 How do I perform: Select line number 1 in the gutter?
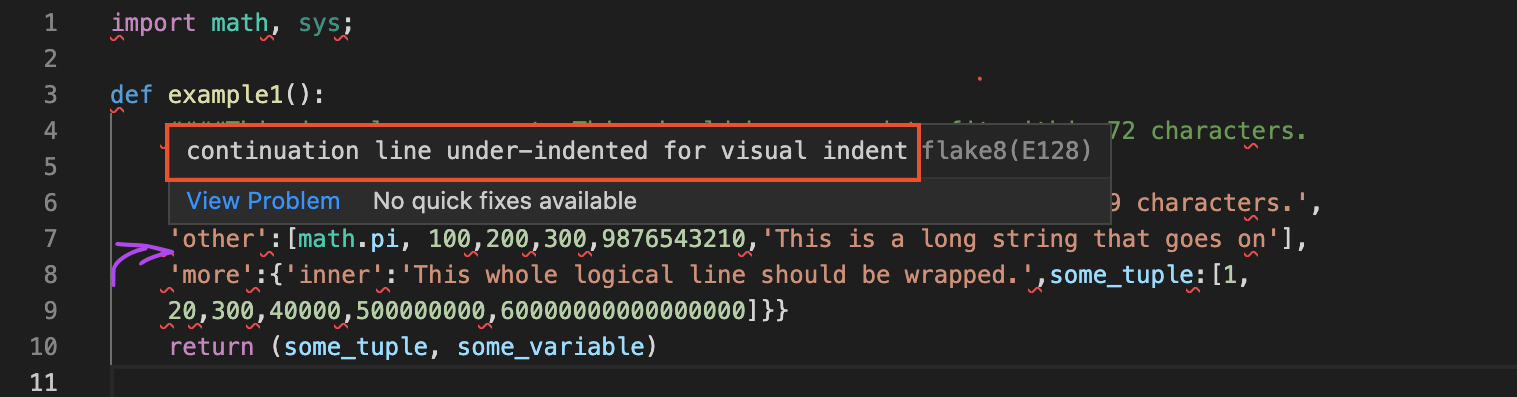[x=49, y=22]
